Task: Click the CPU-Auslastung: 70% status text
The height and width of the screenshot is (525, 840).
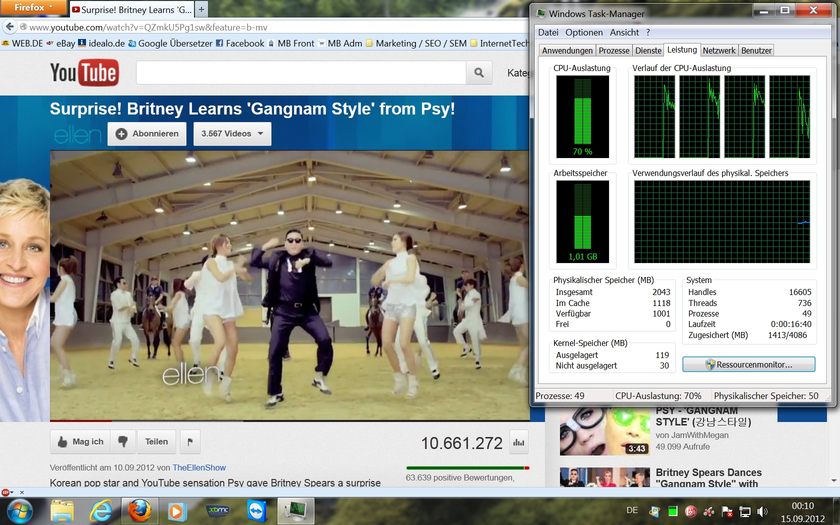Action: coord(658,396)
